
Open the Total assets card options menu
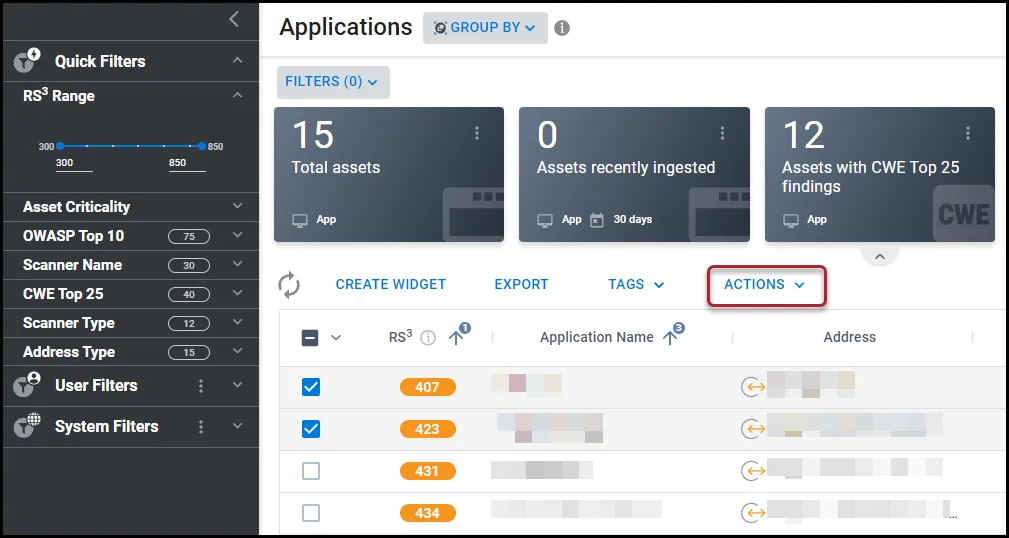[x=477, y=133]
